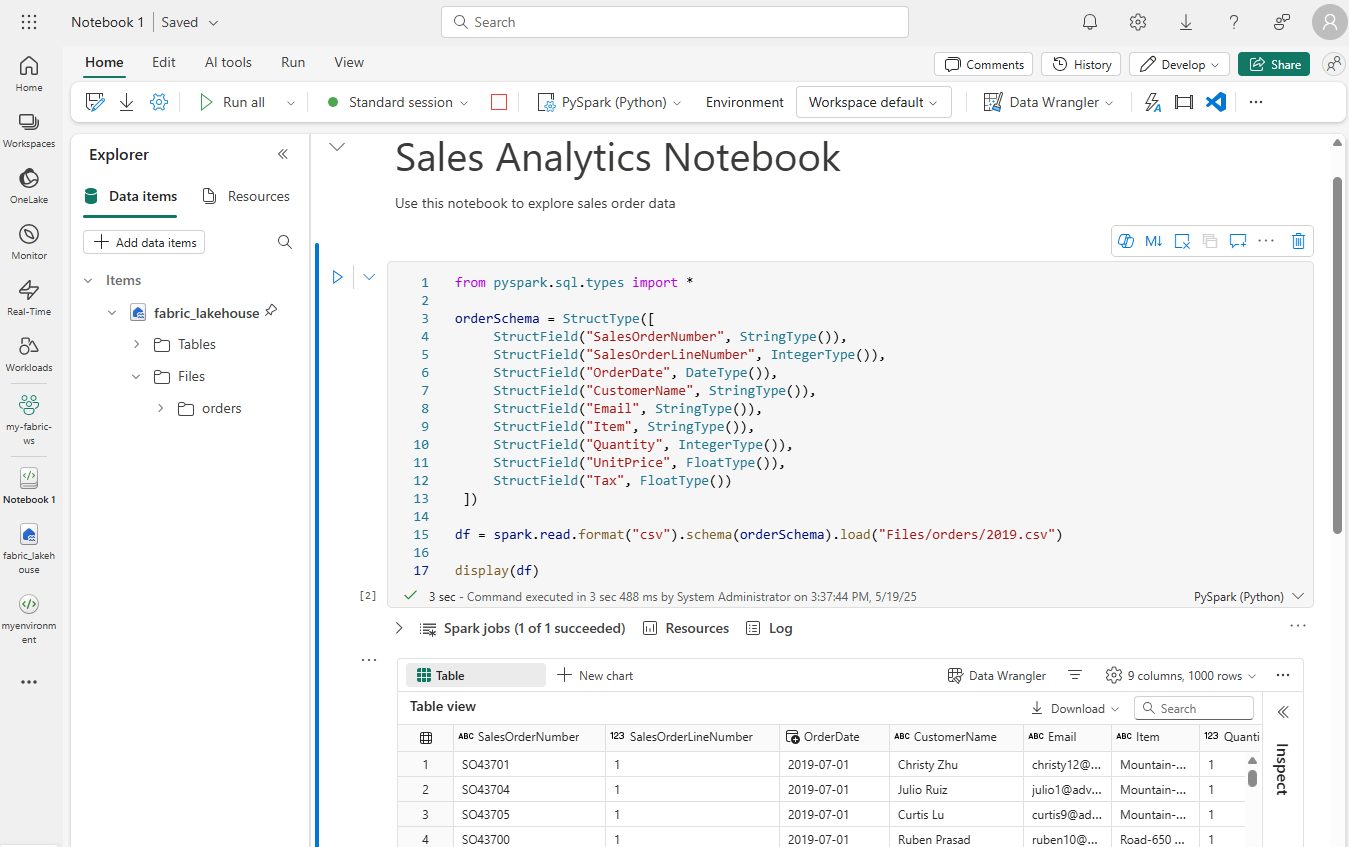The image size is (1349, 847).
Task: Open the PySpark (Python) language selector
Action: pyautogui.click(x=609, y=101)
